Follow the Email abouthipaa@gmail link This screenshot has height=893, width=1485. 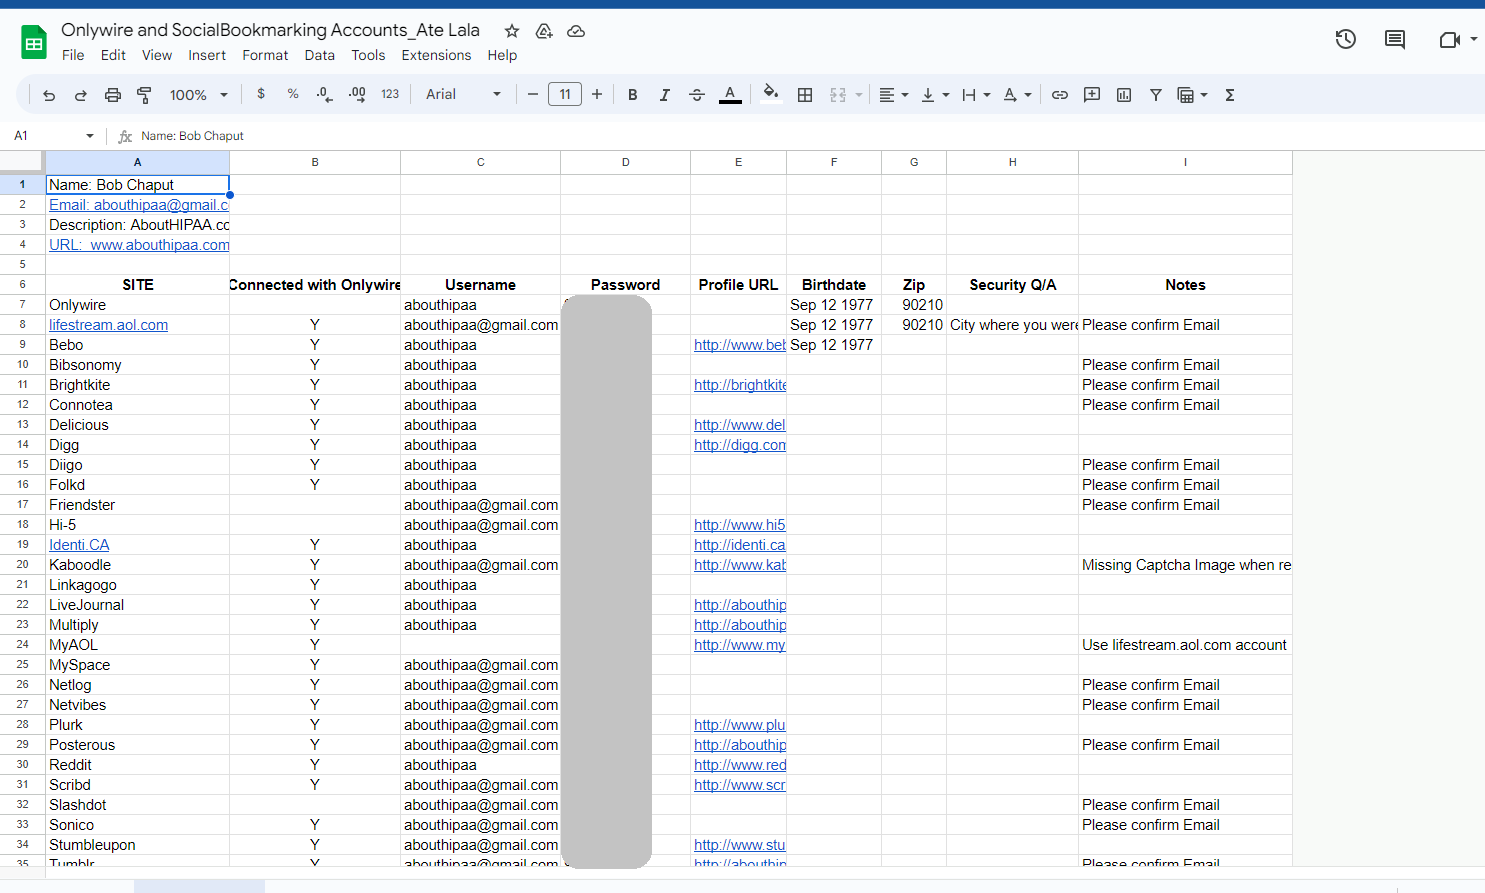click(x=139, y=205)
